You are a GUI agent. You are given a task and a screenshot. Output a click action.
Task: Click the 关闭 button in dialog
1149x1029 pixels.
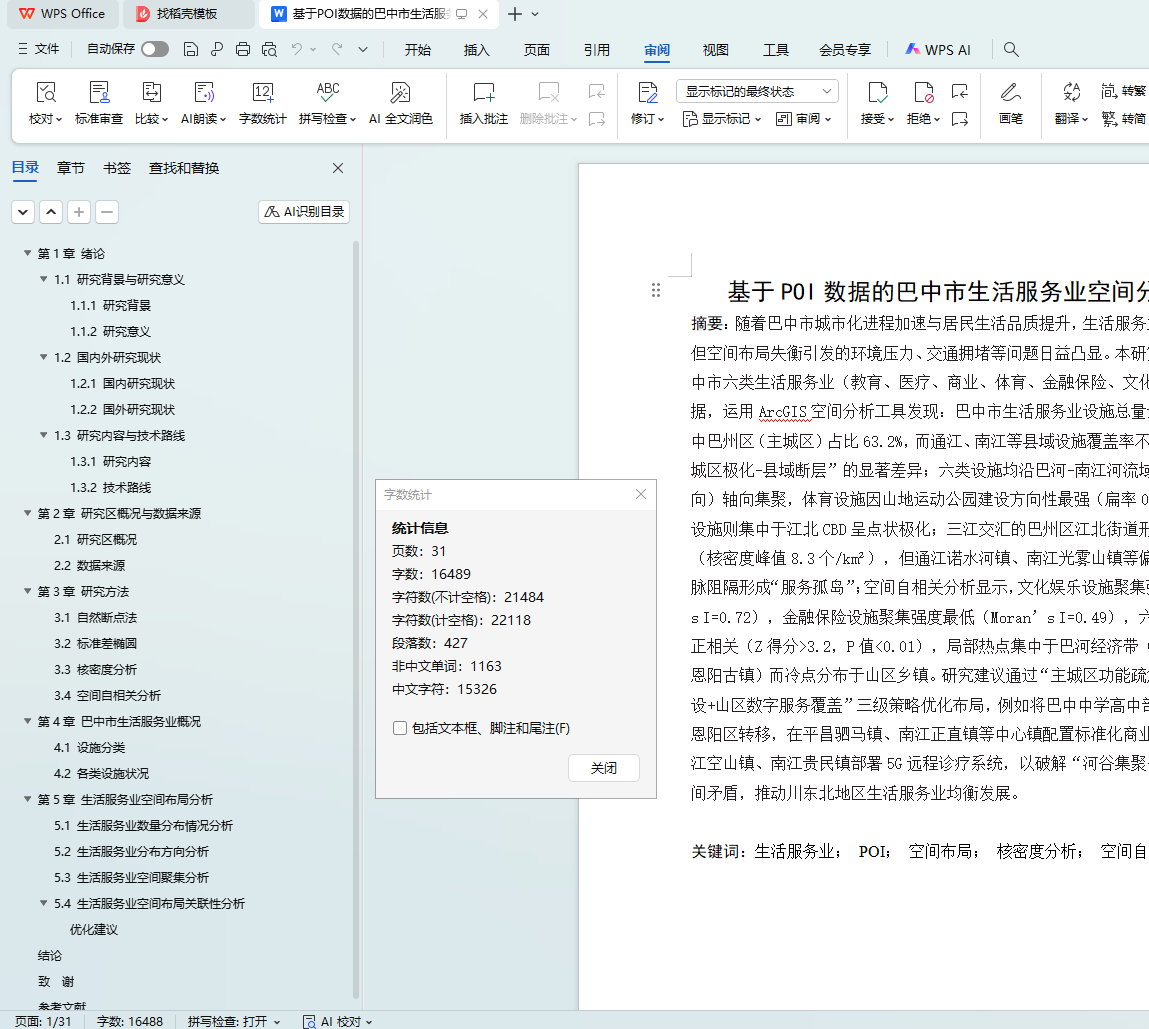coord(603,768)
